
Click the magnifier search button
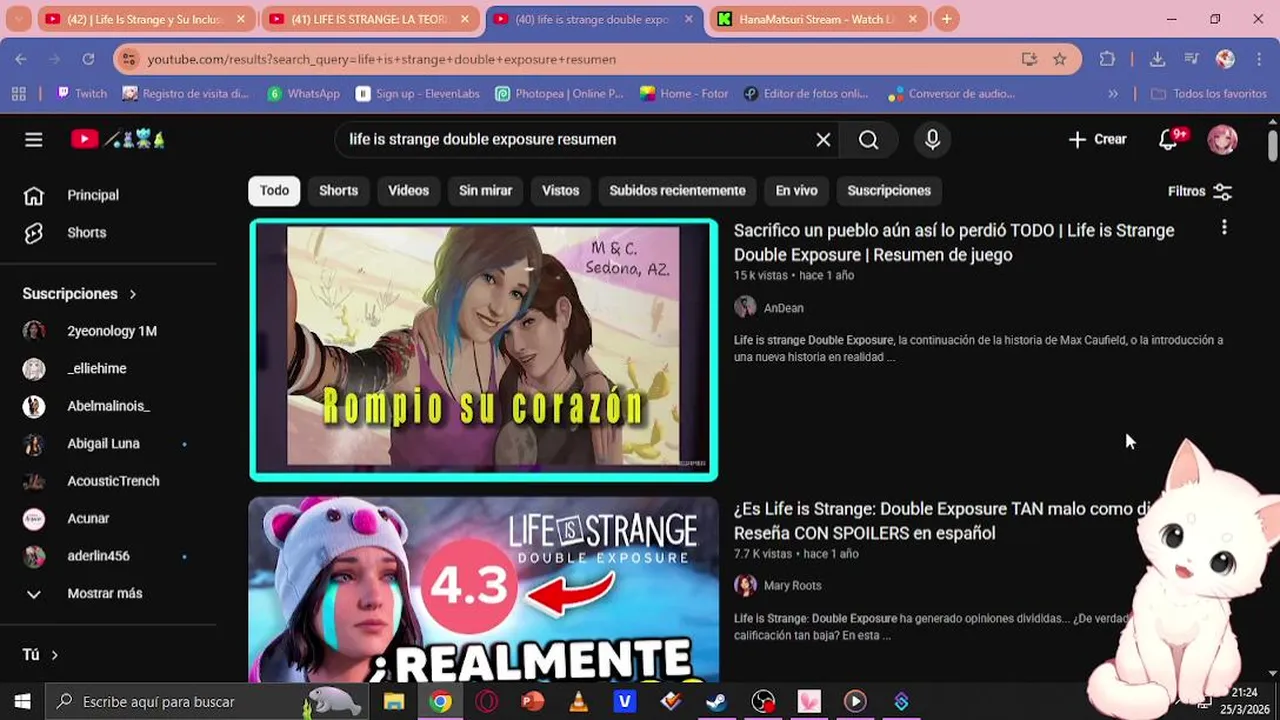tap(868, 140)
